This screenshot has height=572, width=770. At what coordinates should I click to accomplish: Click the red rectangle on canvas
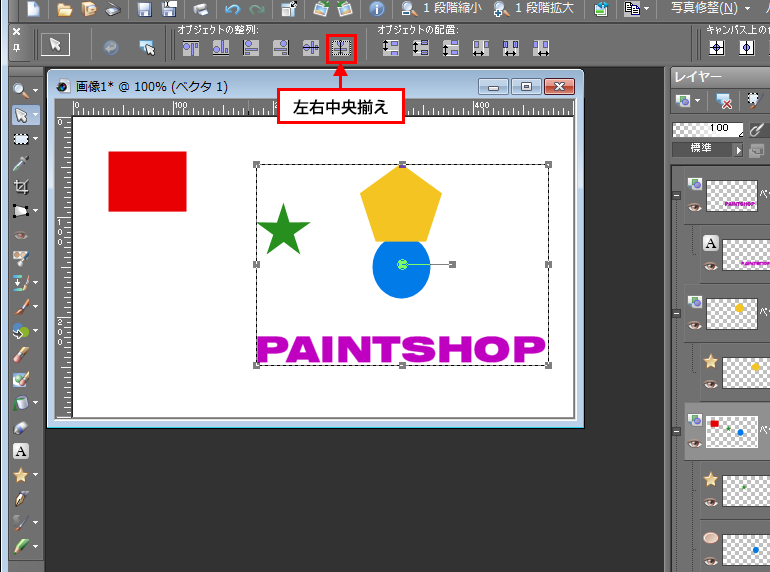tap(147, 182)
